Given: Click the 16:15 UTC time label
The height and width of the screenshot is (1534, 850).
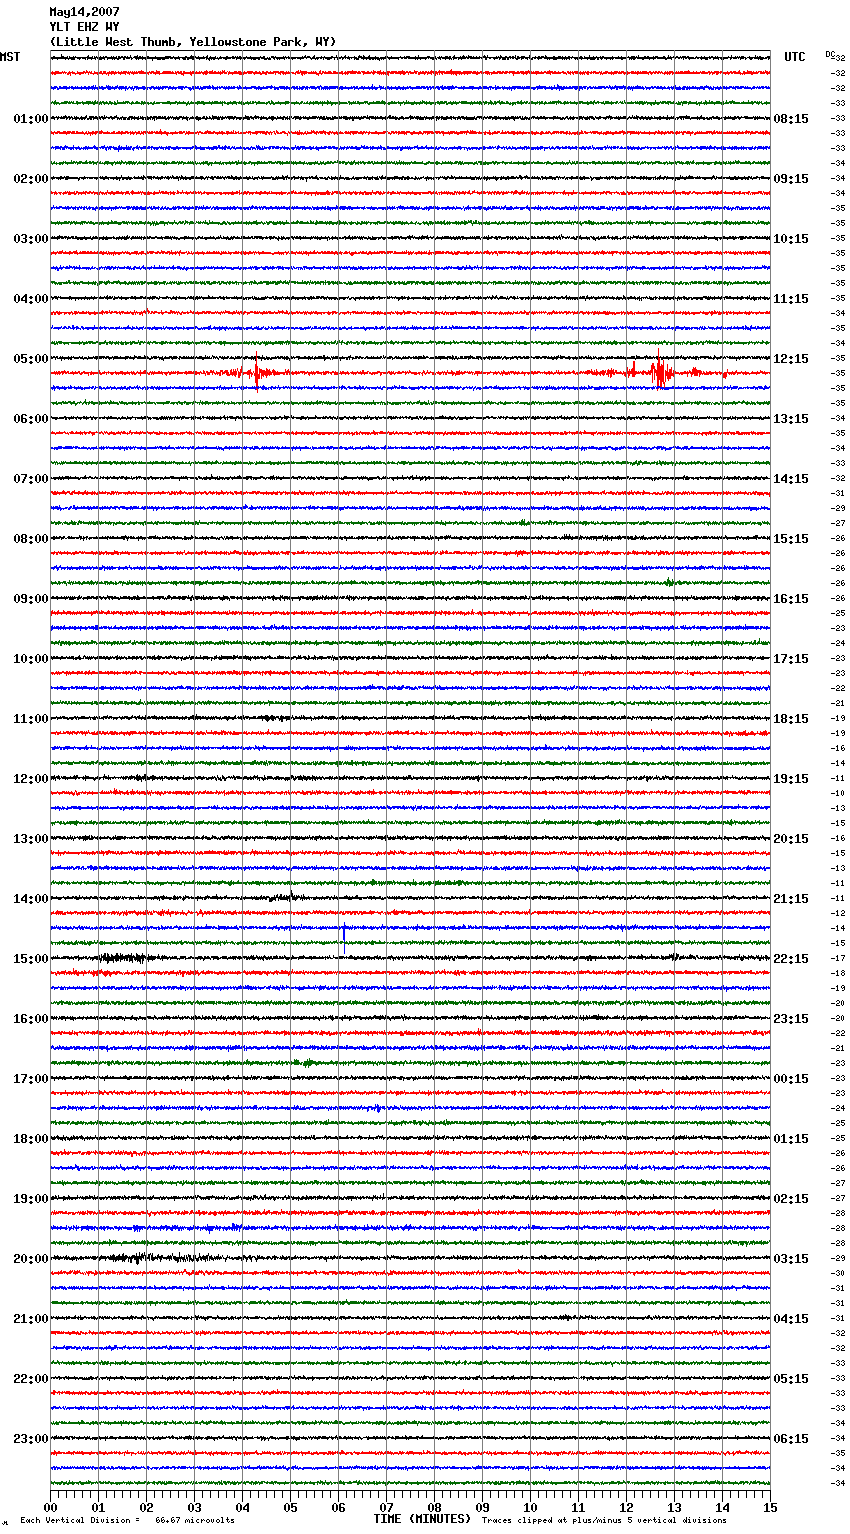Looking at the screenshot, I should (791, 599).
